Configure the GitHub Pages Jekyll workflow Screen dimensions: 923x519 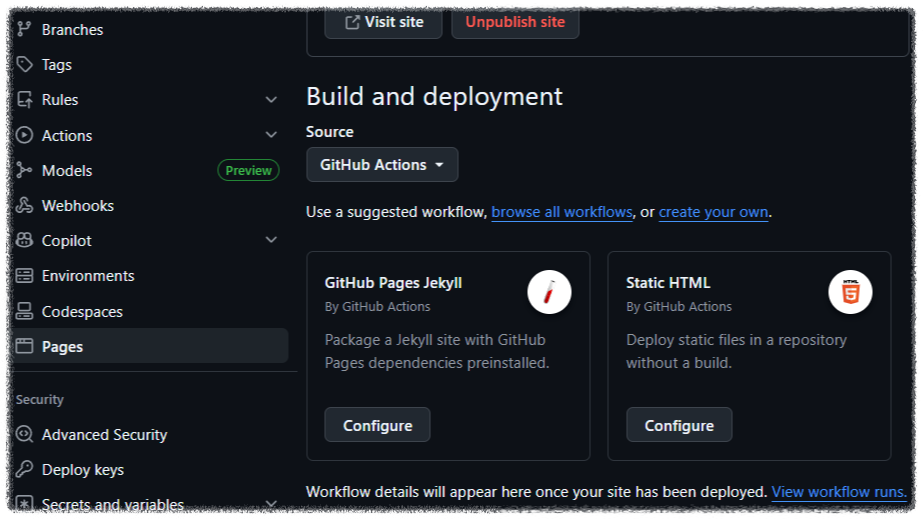pyautogui.click(x=377, y=425)
